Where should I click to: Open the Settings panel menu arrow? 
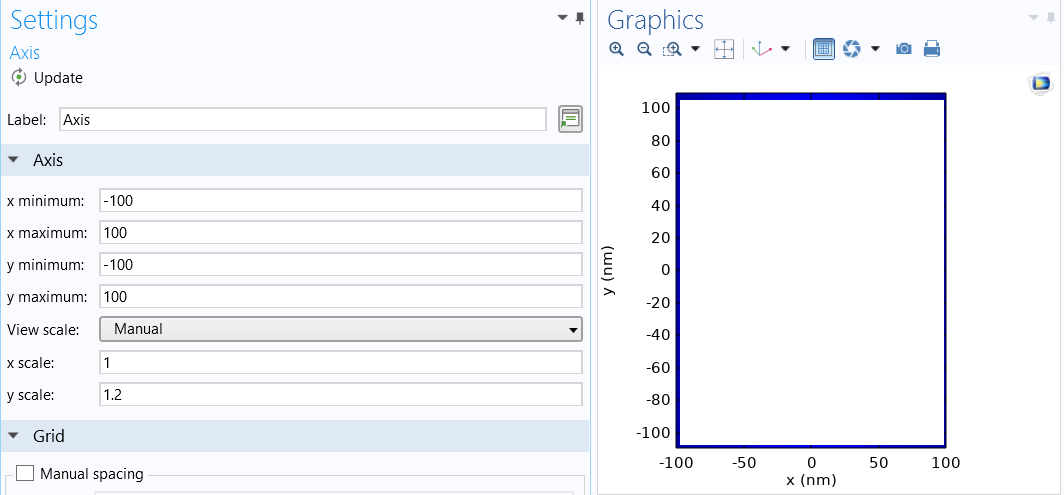click(563, 18)
